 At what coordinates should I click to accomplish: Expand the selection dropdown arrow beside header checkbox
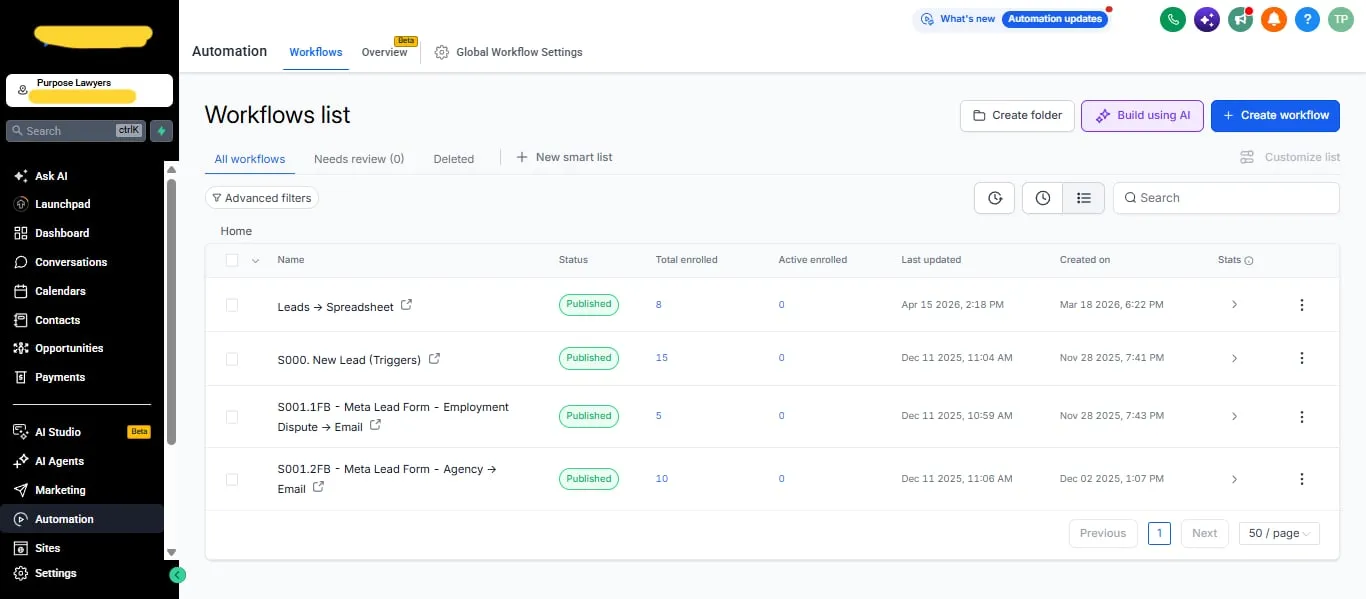pos(255,261)
